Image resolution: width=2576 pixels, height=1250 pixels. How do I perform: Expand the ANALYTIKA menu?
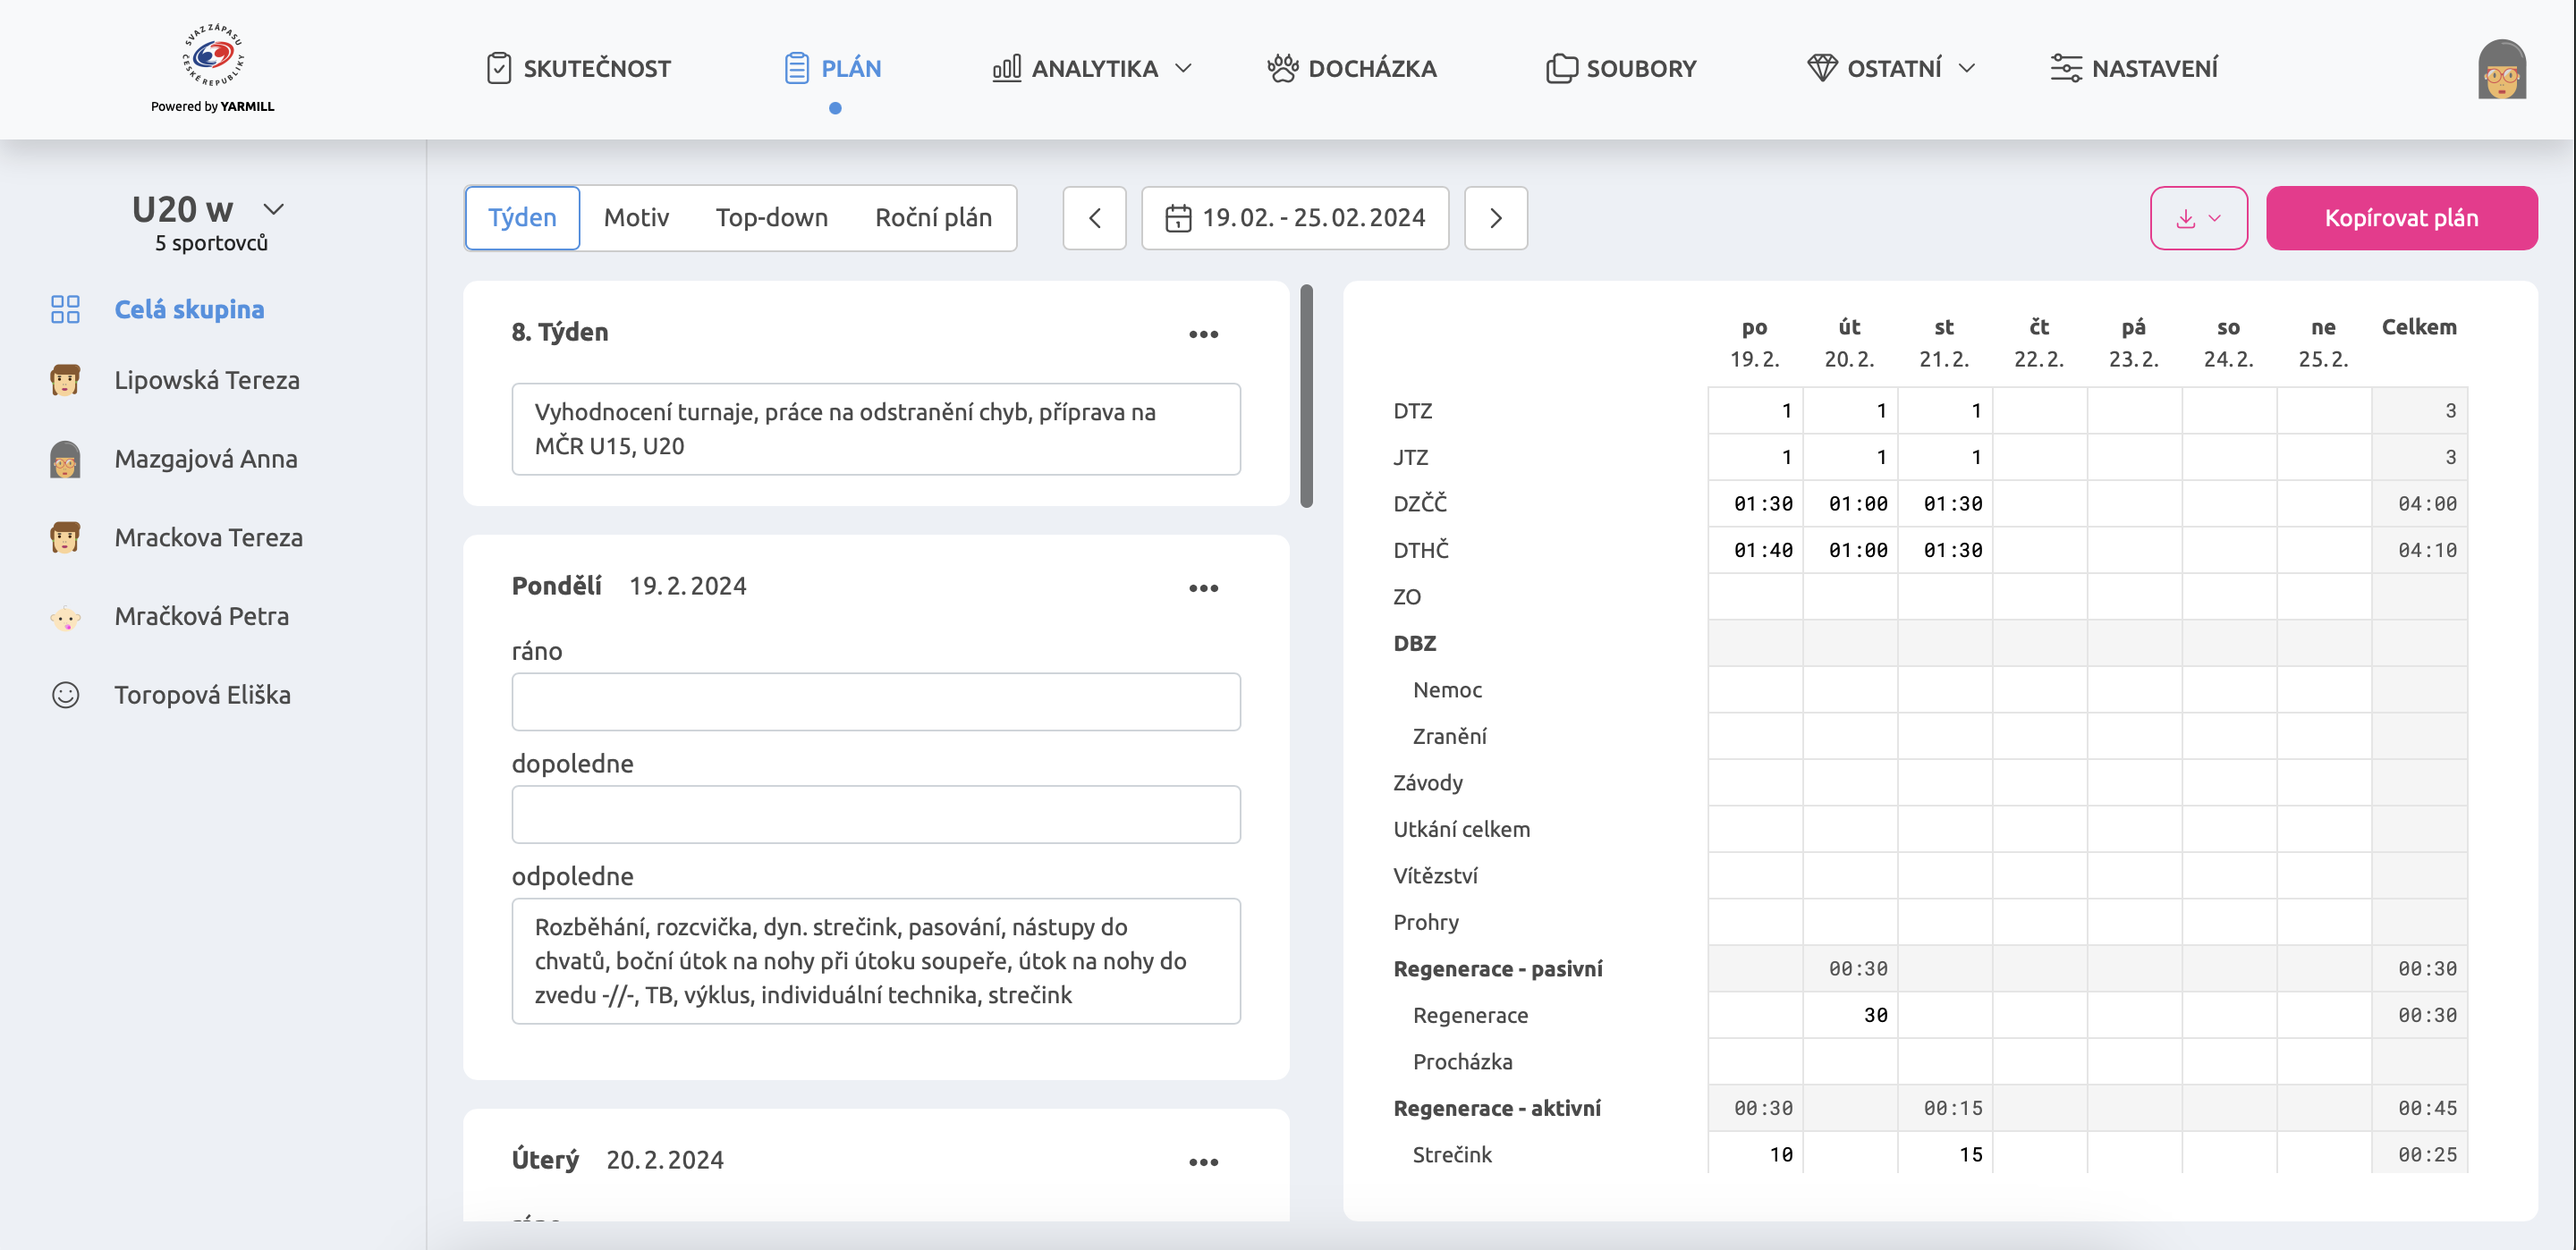pos(1091,69)
